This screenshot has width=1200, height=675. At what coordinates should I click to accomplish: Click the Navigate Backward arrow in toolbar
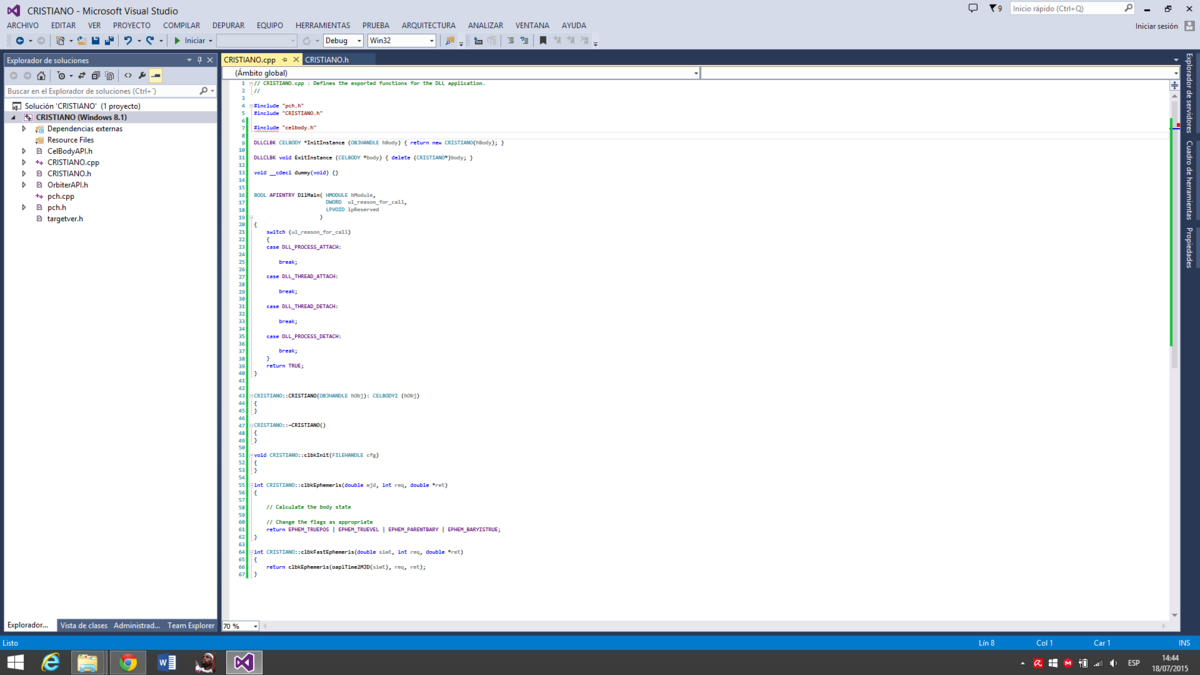pos(20,41)
